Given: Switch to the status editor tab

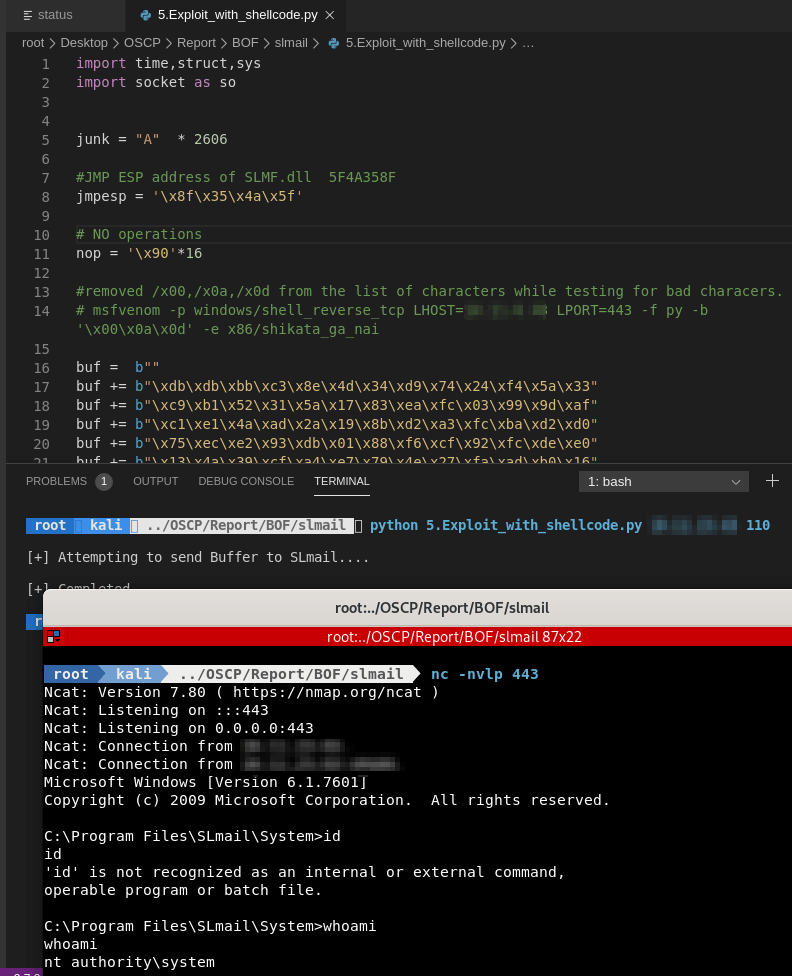Looking at the screenshot, I should click(55, 15).
